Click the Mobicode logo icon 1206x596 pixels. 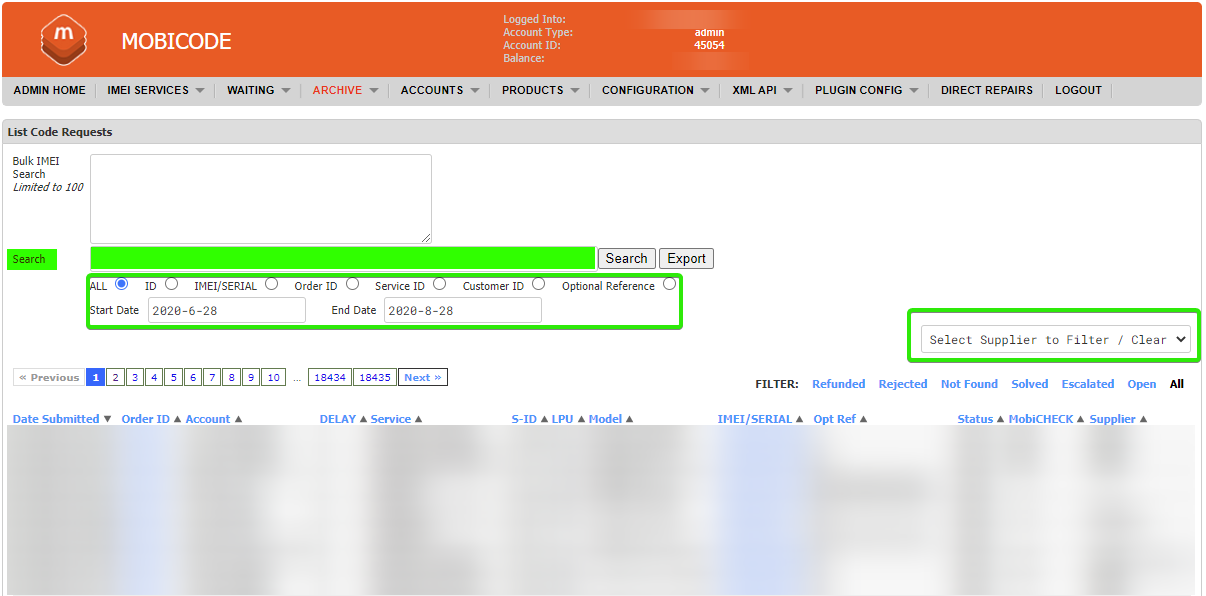point(64,40)
